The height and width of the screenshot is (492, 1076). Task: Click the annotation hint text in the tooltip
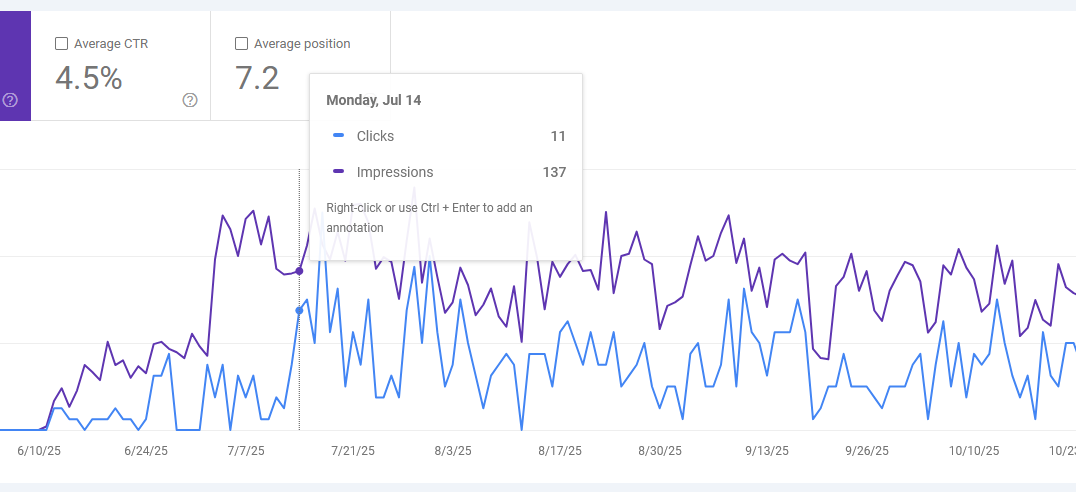[x=429, y=217]
